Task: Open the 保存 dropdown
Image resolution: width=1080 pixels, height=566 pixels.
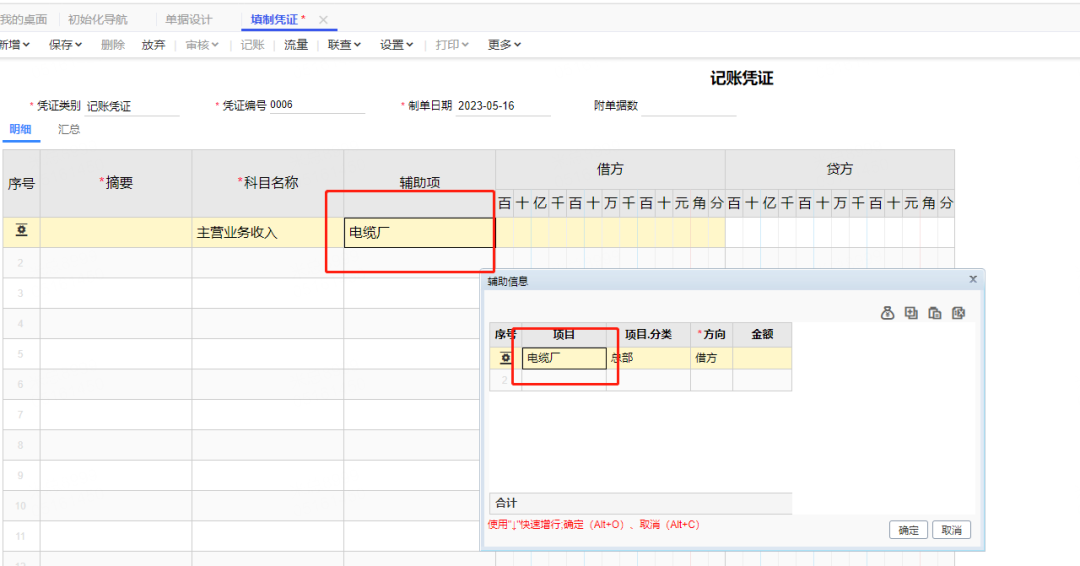Action: pyautogui.click(x=66, y=45)
